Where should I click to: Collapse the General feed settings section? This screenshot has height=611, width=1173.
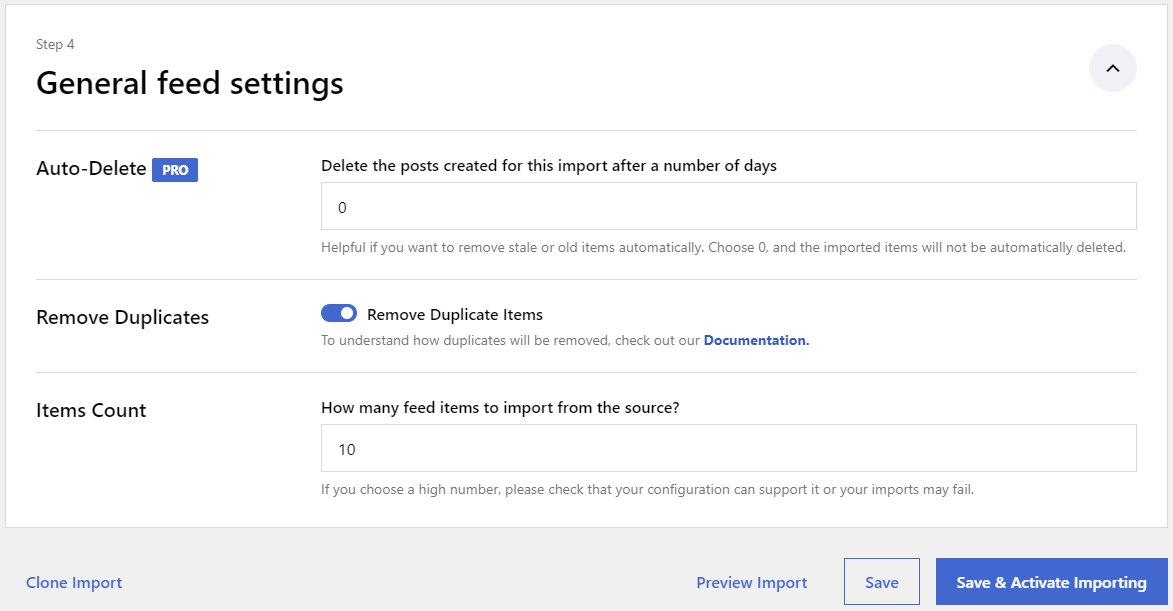click(1112, 67)
